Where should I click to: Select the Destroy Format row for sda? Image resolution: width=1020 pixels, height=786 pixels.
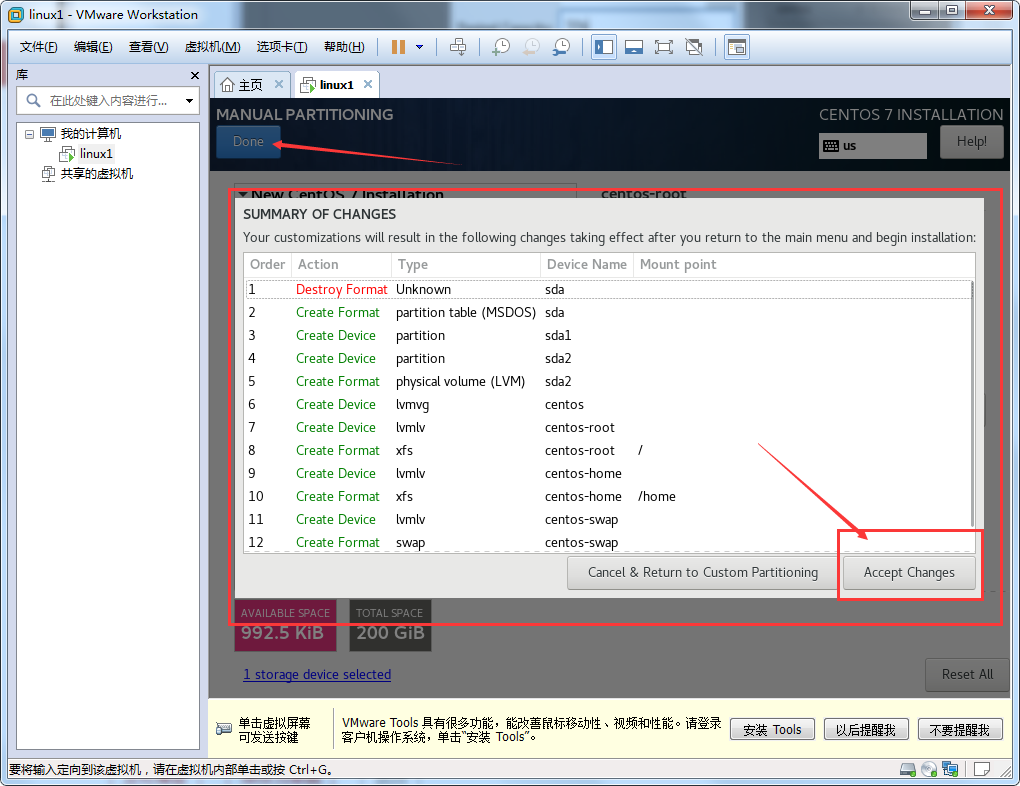point(608,290)
